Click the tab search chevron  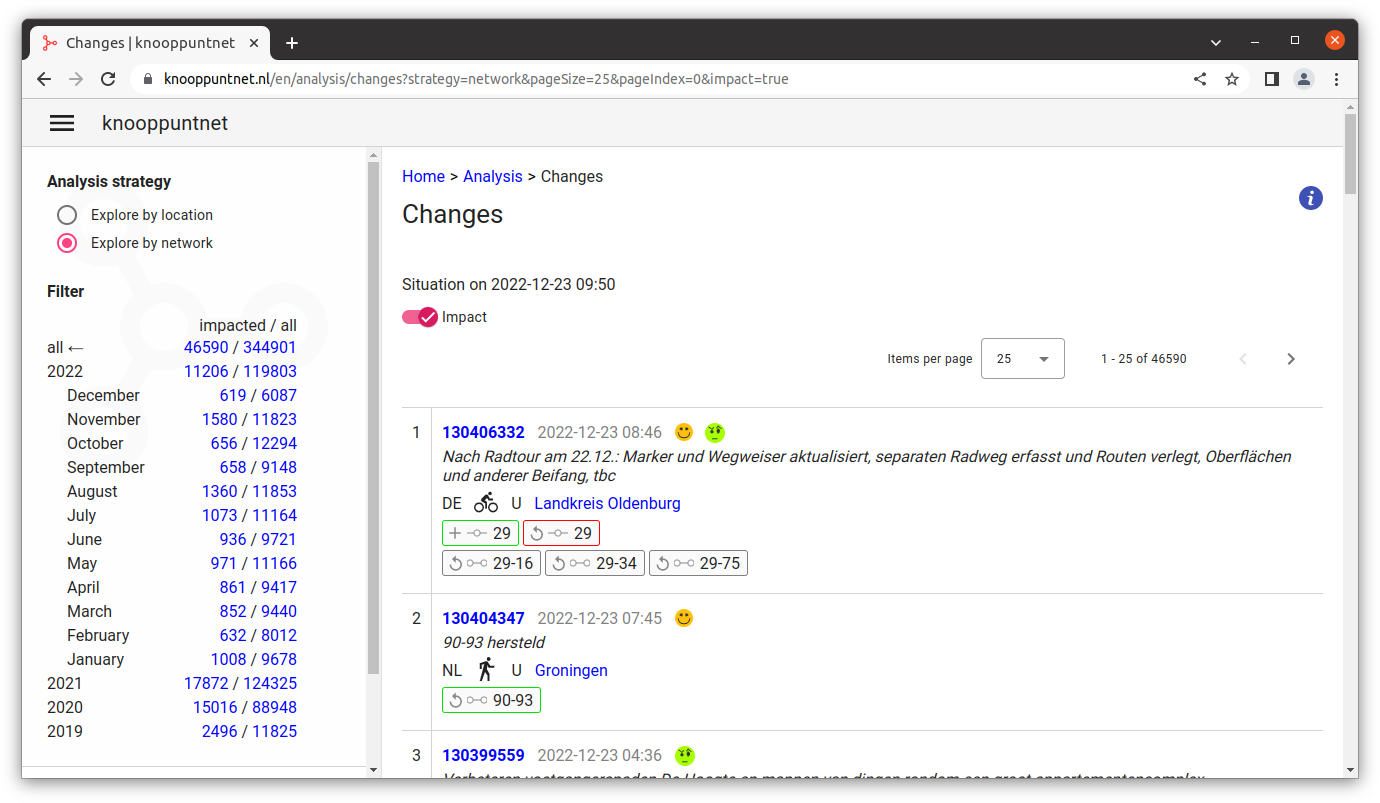(x=1216, y=42)
